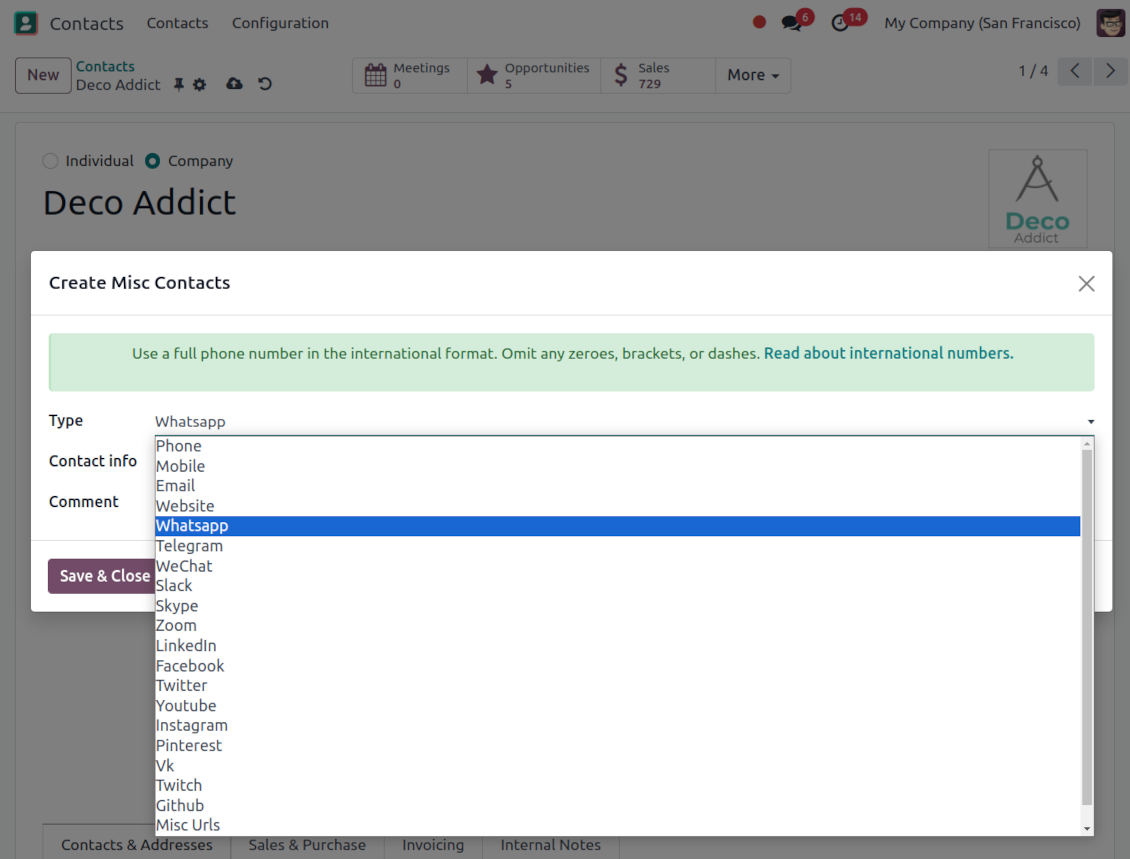Click the discard undo arrow icon
Viewport: 1130px width, 859px height.
pyautogui.click(x=265, y=84)
